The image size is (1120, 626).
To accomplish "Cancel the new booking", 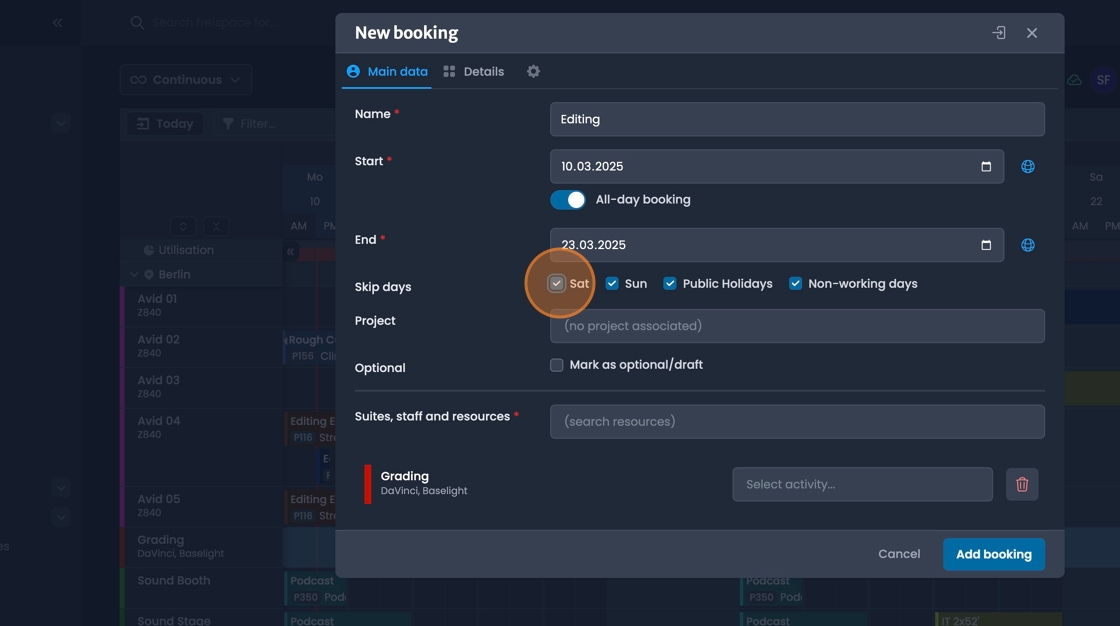I will [x=898, y=553].
